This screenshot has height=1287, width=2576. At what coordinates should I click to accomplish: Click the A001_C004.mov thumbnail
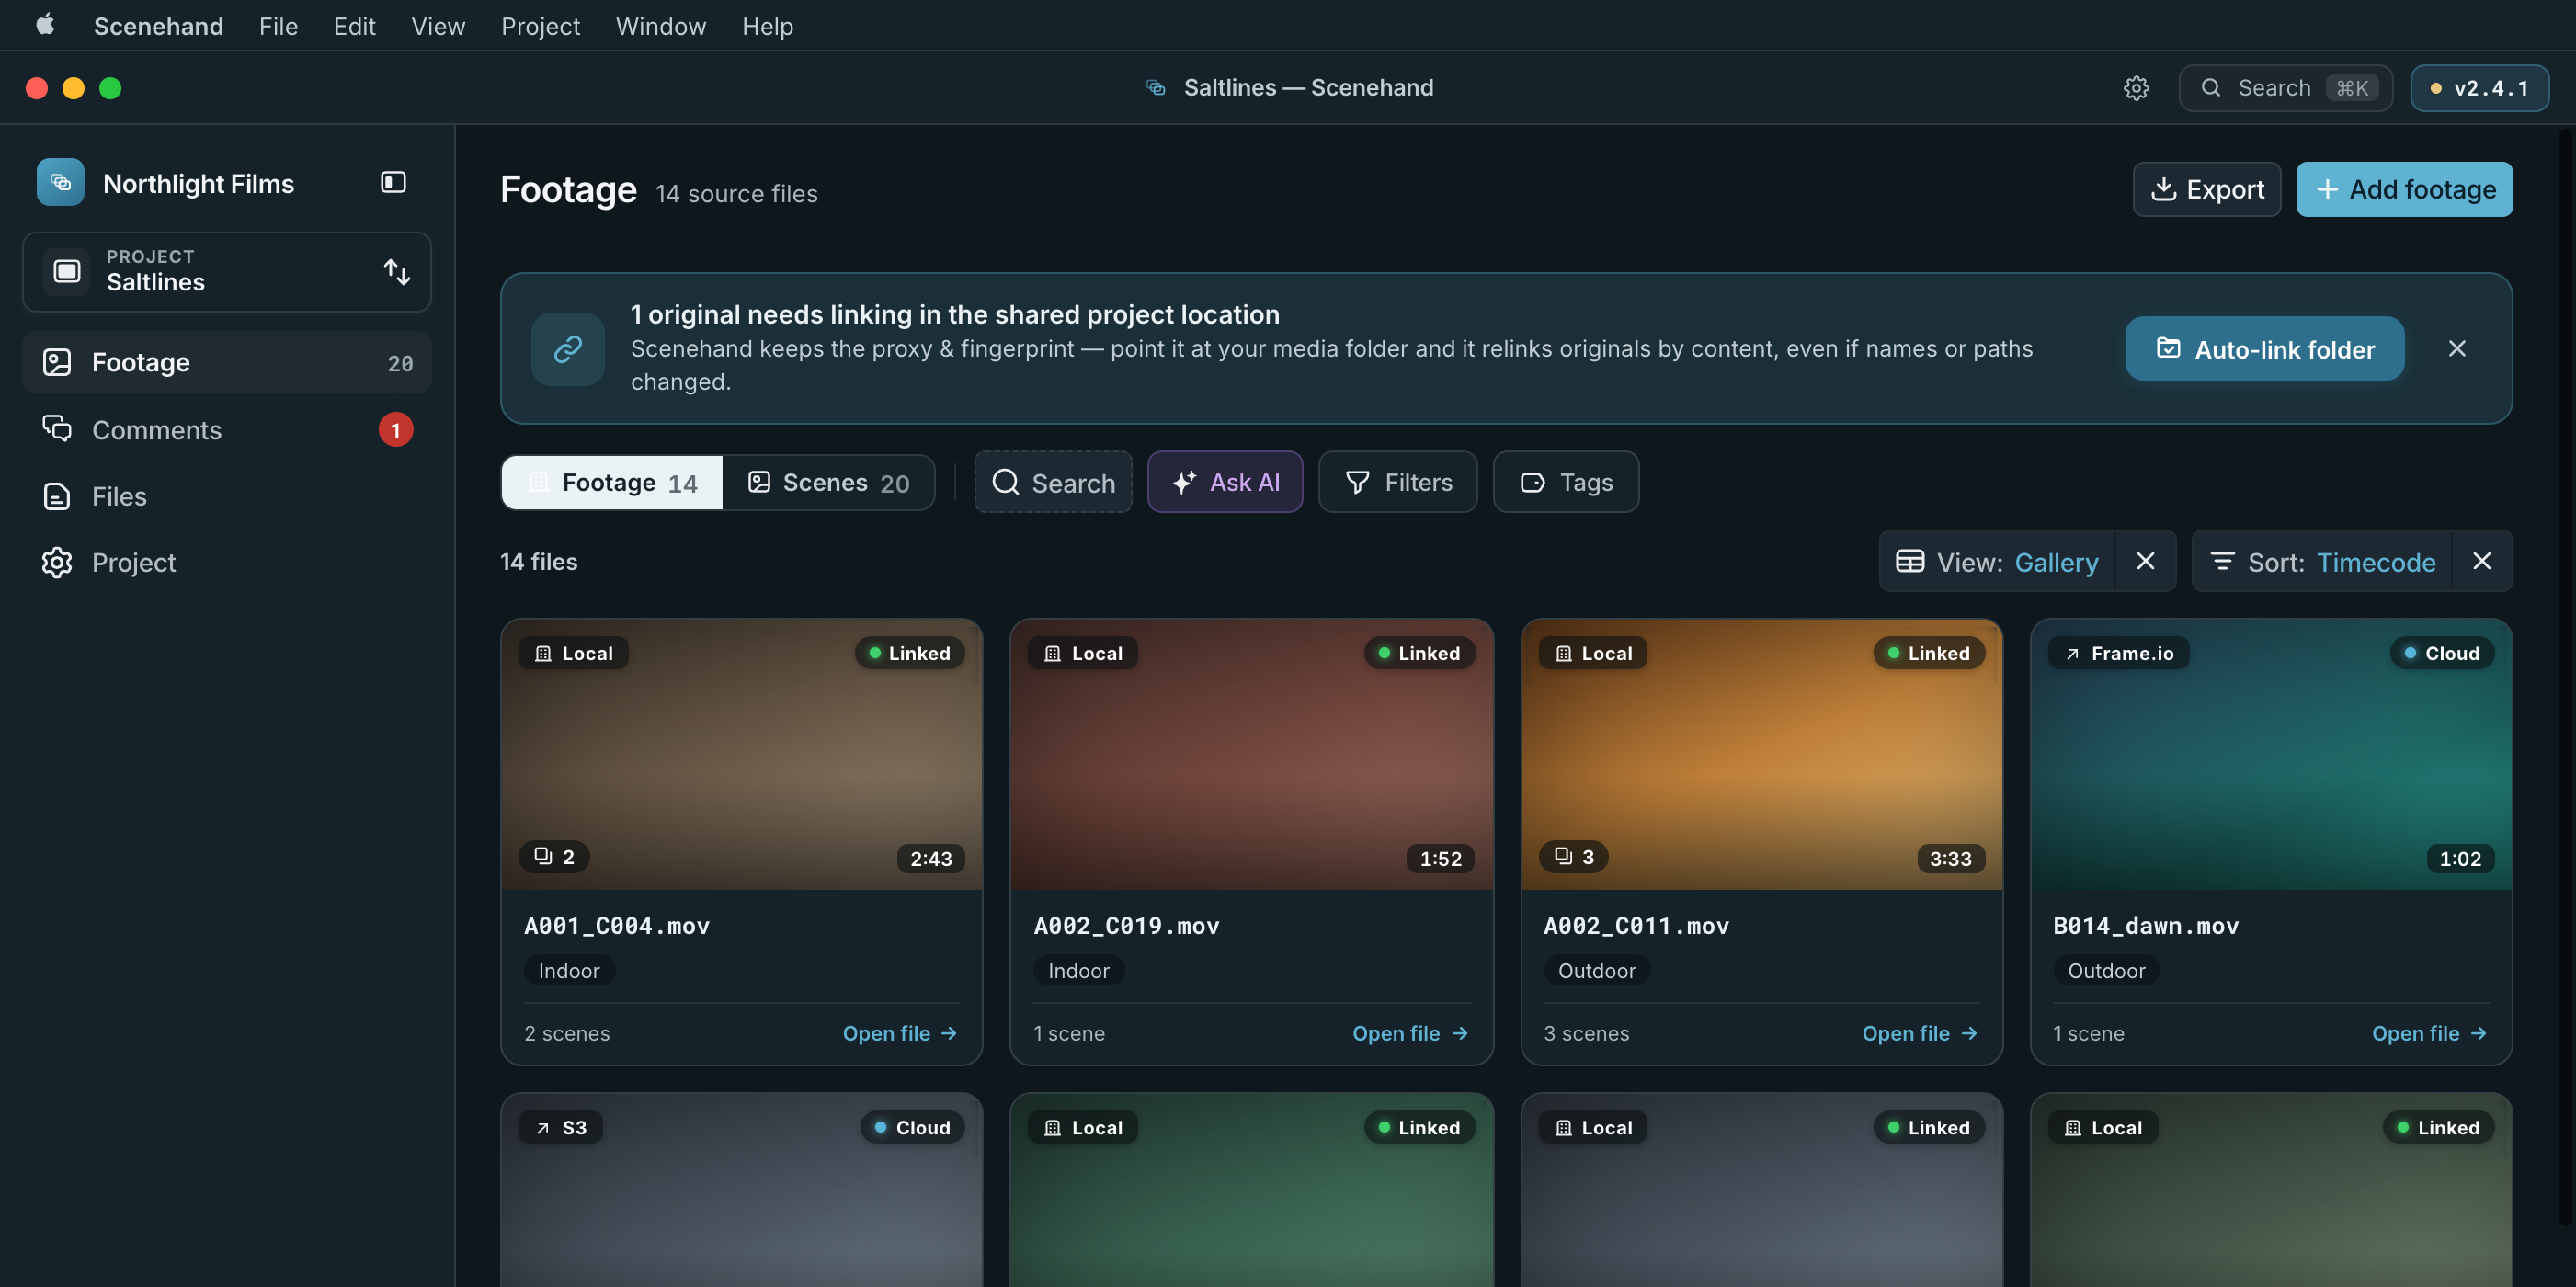pyautogui.click(x=742, y=755)
